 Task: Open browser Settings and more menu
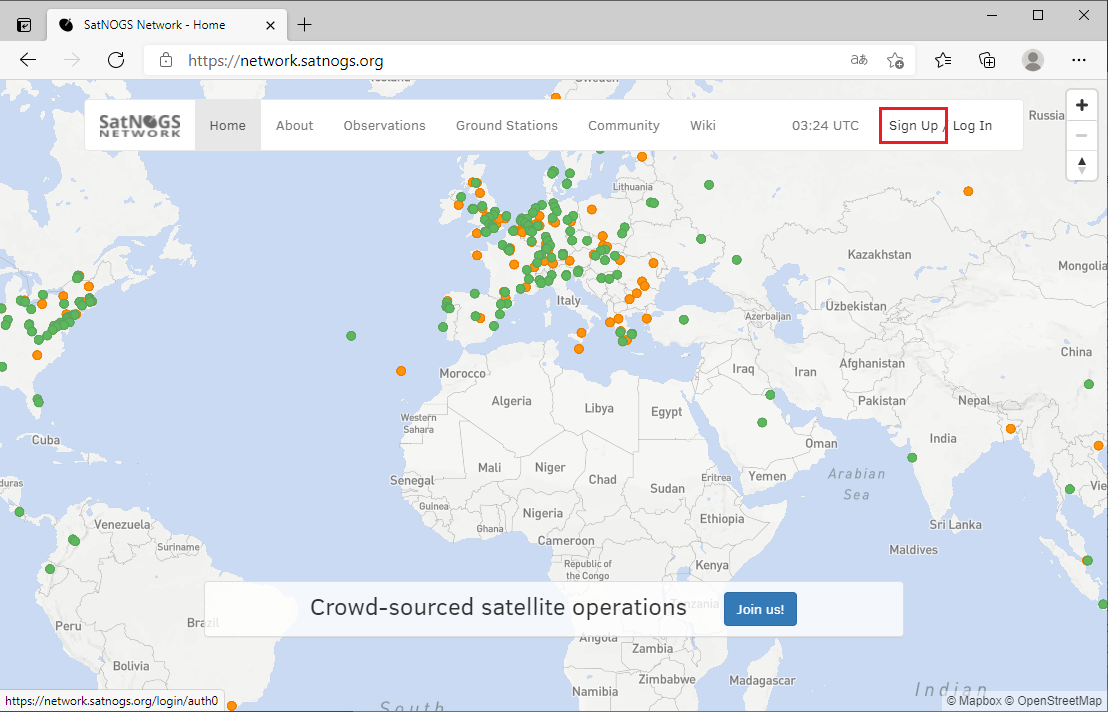point(1079,60)
